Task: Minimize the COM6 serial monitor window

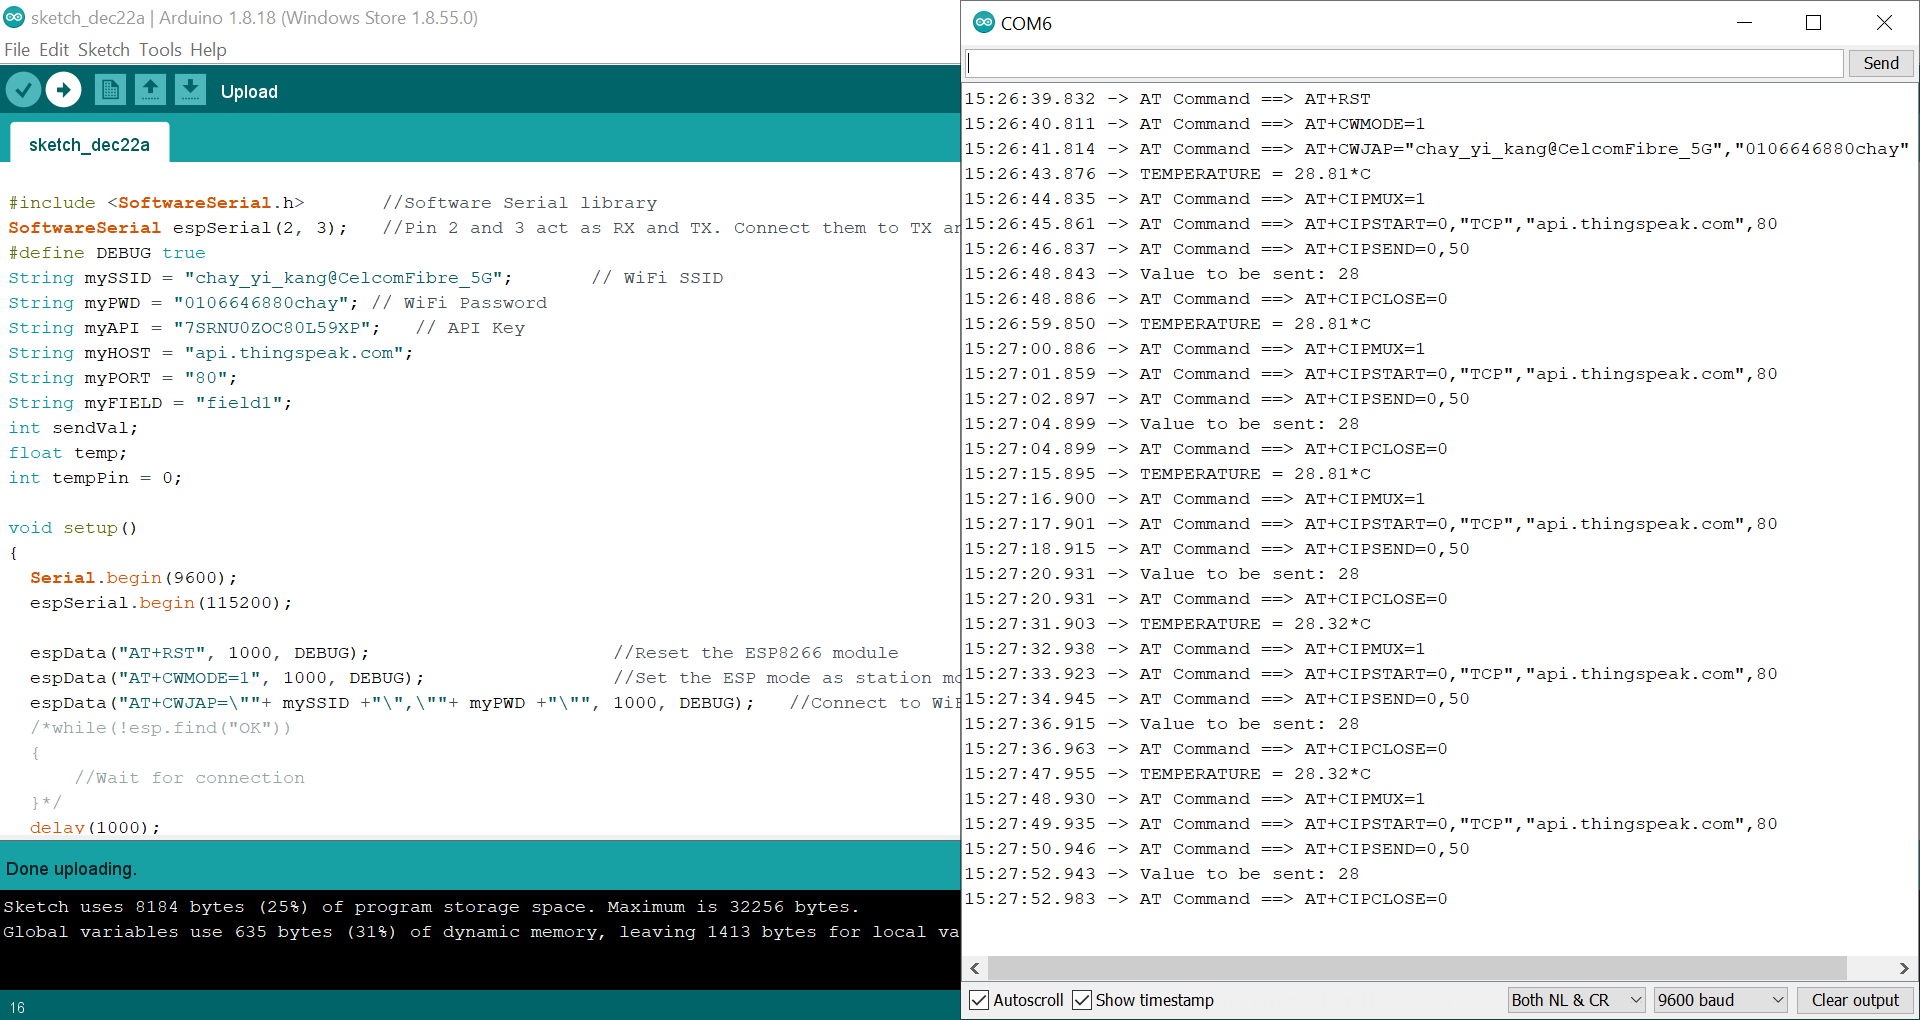Action: 1745,22
